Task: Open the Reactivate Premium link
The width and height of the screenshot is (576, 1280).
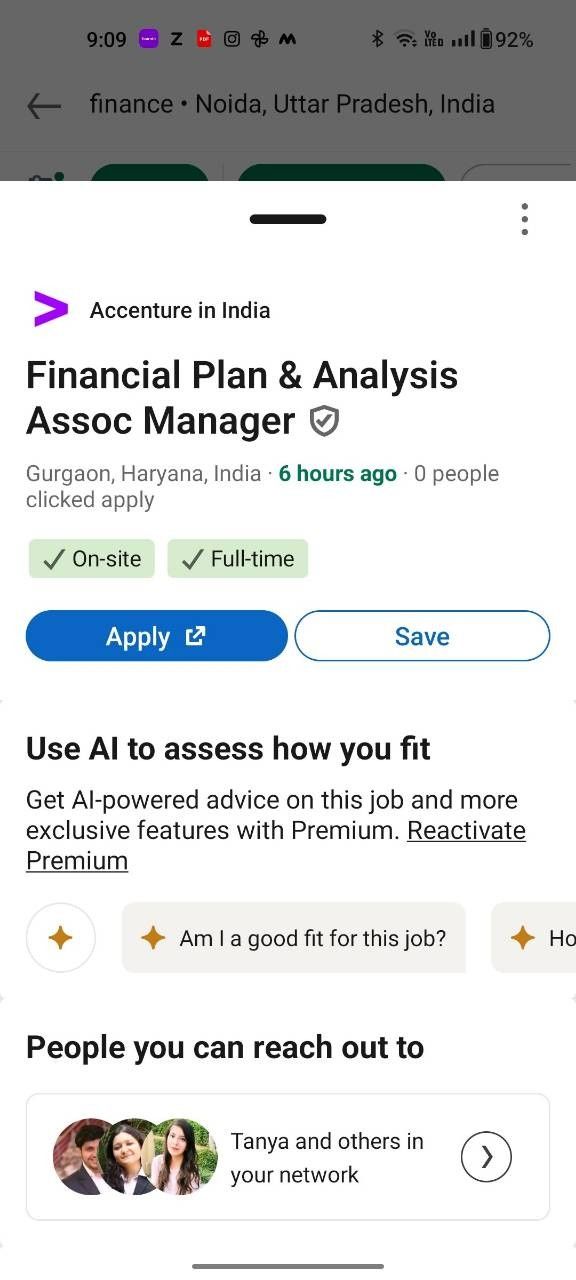Action: (x=276, y=845)
